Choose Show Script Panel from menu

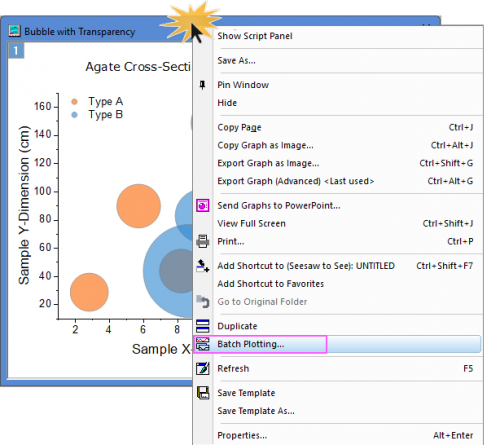click(x=255, y=36)
